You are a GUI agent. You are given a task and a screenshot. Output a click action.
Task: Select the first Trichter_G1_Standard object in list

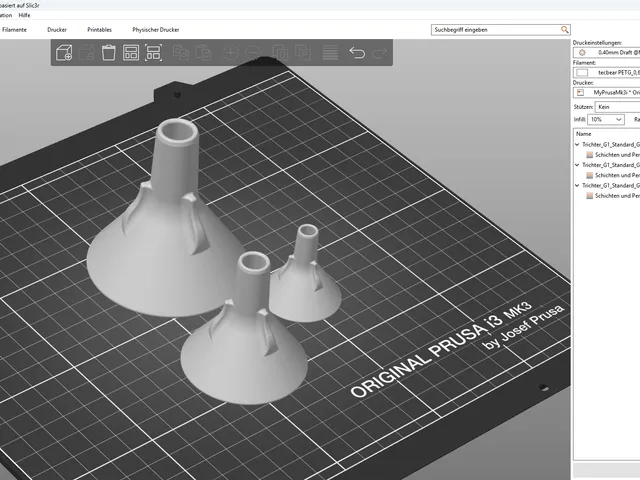tap(611, 144)
